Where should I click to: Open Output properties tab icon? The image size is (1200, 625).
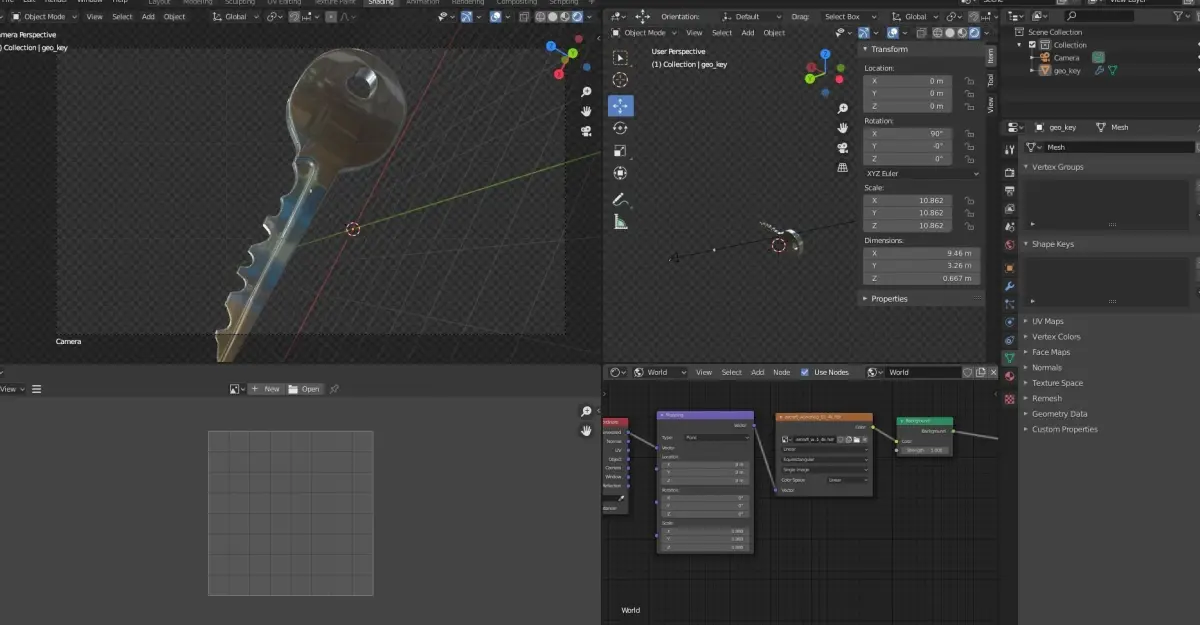tap(1009, 190)
